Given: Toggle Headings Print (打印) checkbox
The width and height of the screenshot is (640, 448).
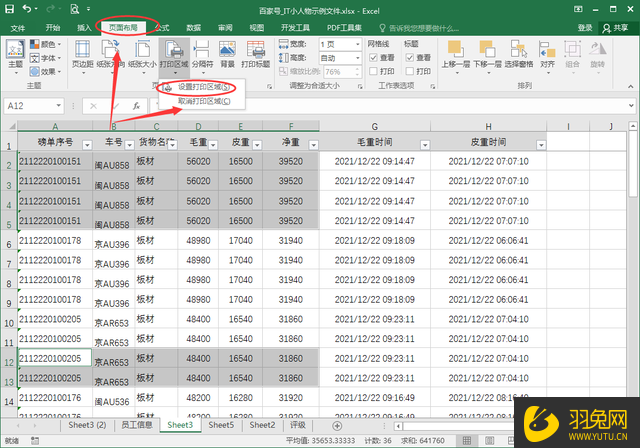Looking at the screenshot, I should (410, 71).
